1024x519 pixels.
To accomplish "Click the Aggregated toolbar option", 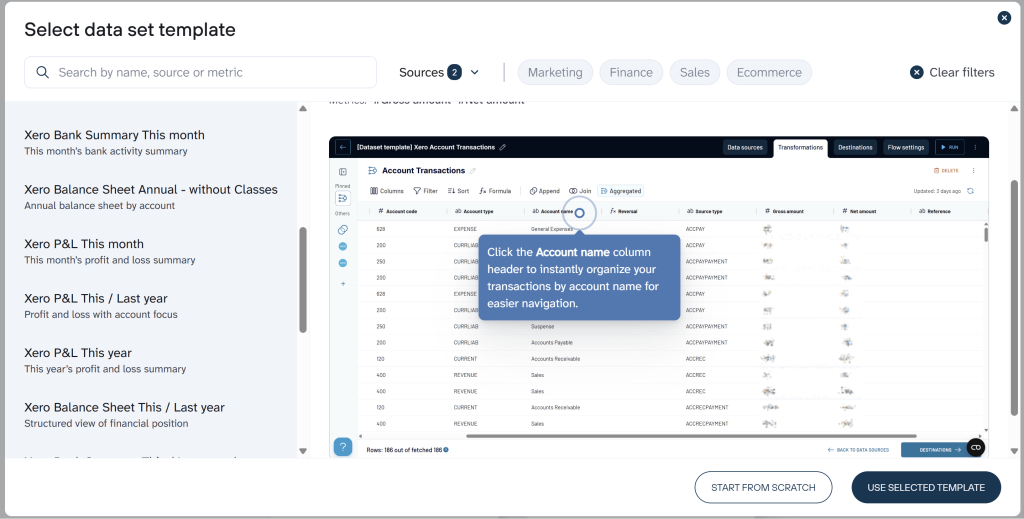I will (620, 191).
